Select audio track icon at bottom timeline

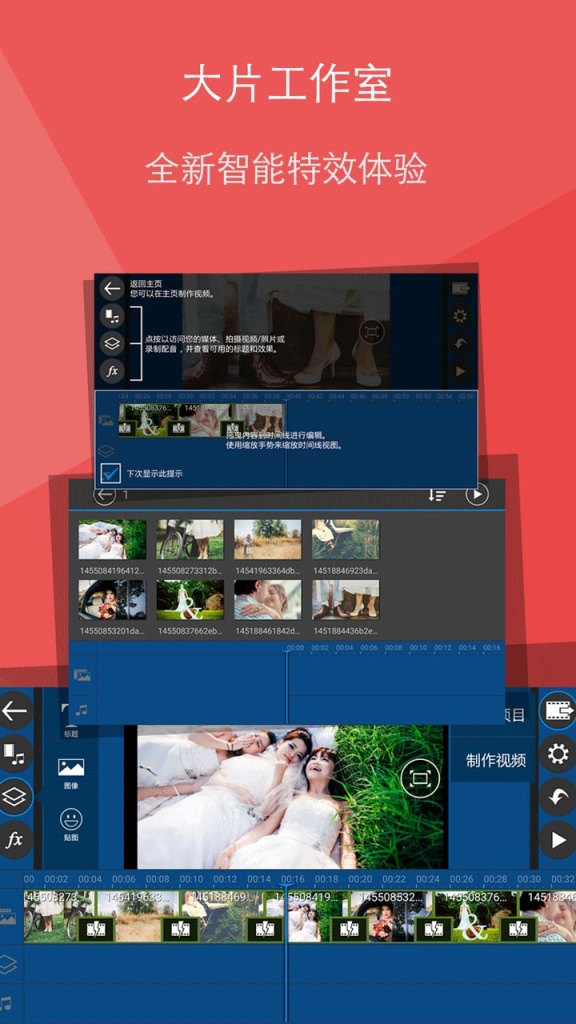[7, 1003]
